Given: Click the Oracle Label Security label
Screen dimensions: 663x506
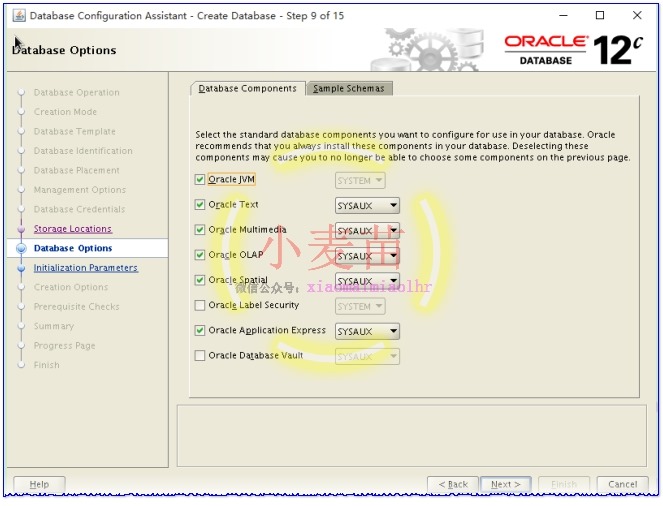Looking at the screenshot, I should point(254,305).
